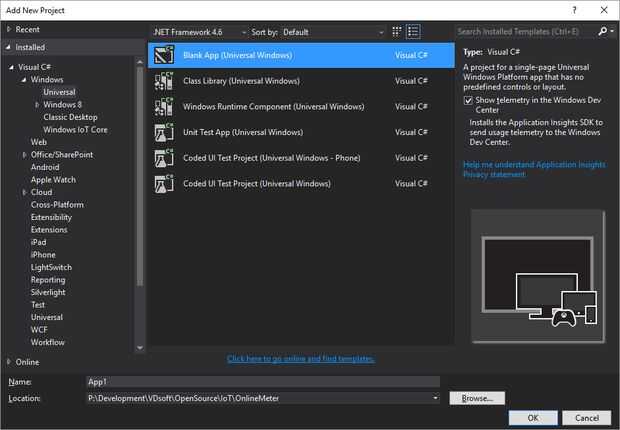
Task: Select Unit Test App (Universal Windows) template name
Action: (x=243, y=133)
